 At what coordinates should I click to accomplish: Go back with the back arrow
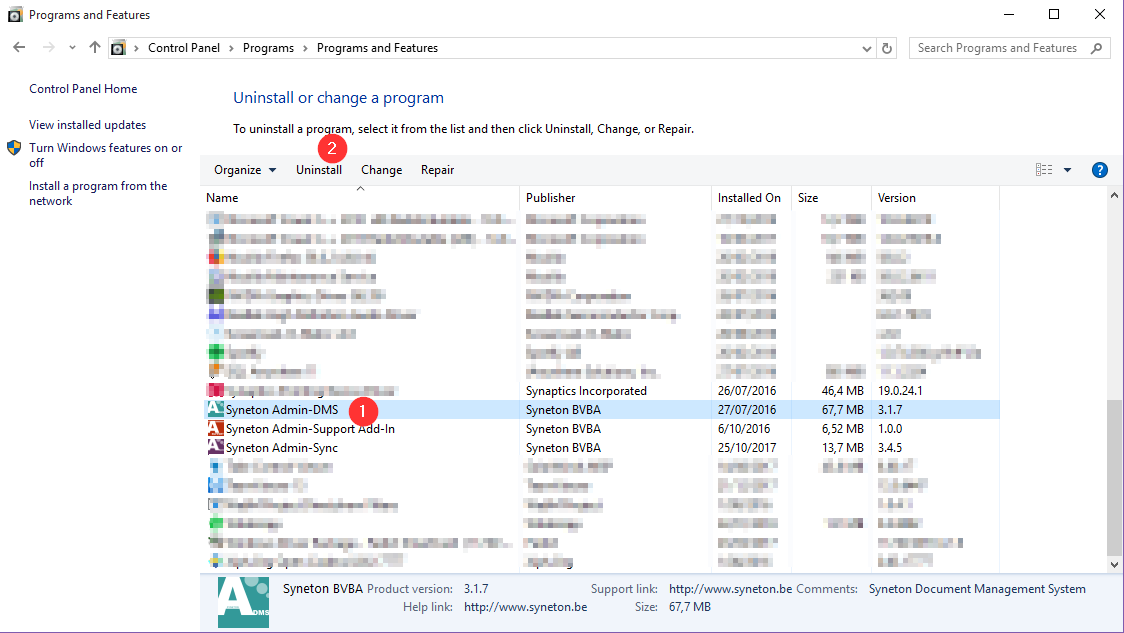click(19, 48)
